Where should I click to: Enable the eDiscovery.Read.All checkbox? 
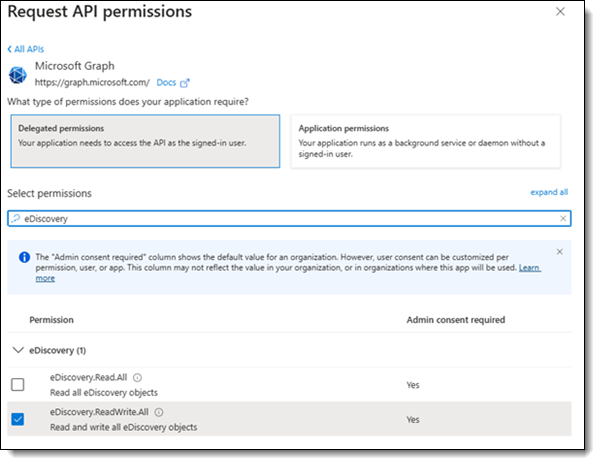pos(18,385)
